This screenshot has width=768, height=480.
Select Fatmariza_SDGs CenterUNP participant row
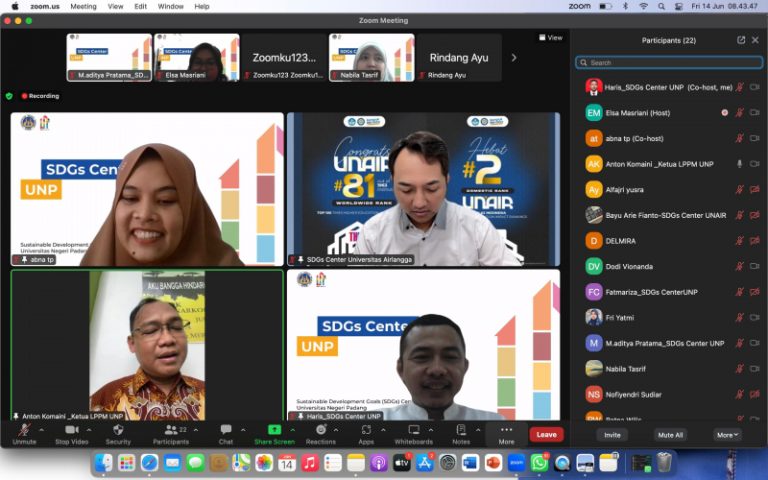click(x=669, y=292)
